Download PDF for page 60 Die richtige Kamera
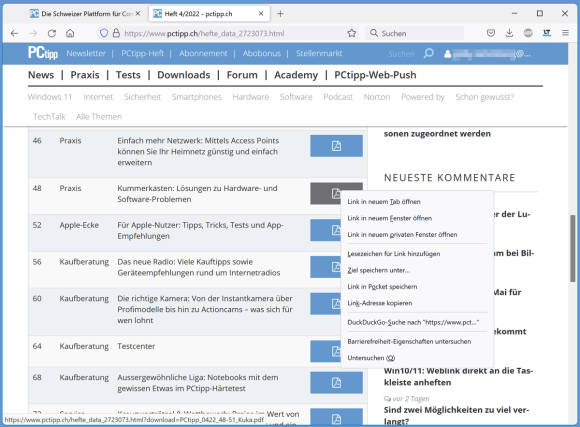Screen dimensions: 580x427 pyautogui.click(x=326, y=303)
